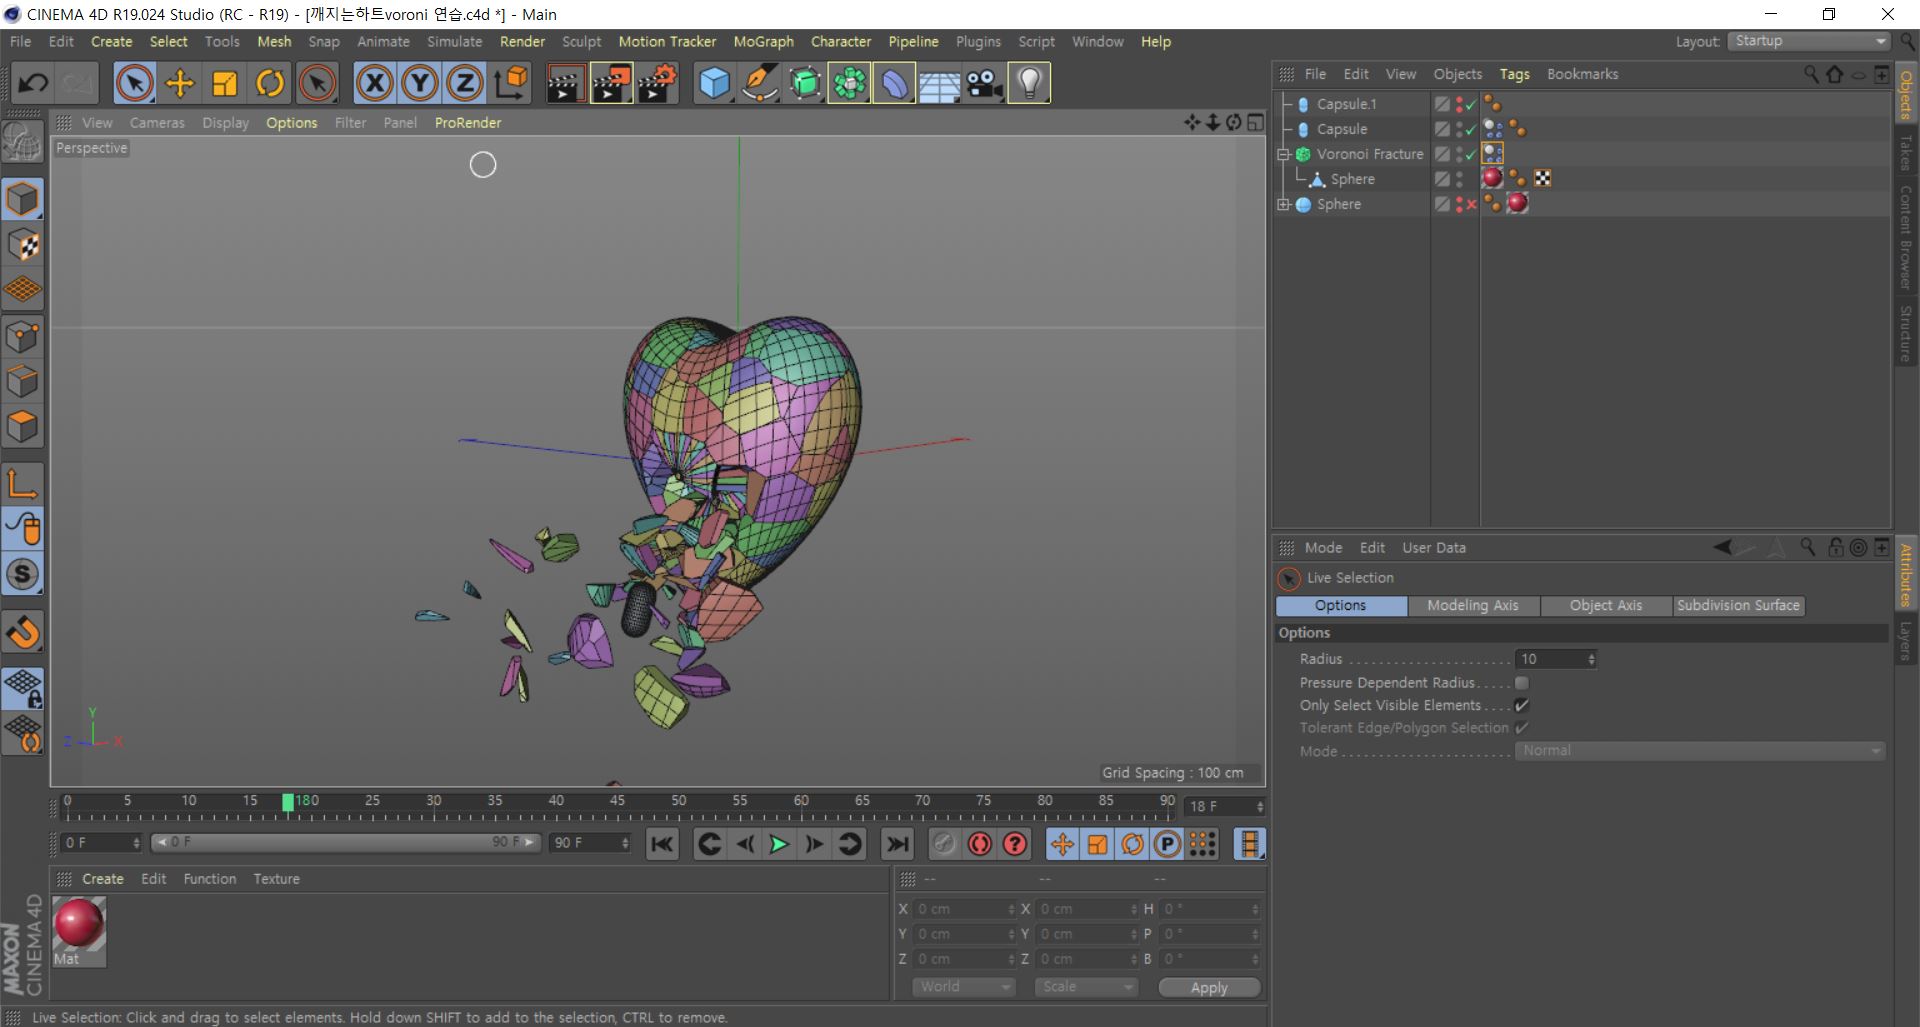The height and width of the screenshot is (1027, 1920).
Task: Switch to Texture mode checkered cube icon
Action: (x=22, y=245)
